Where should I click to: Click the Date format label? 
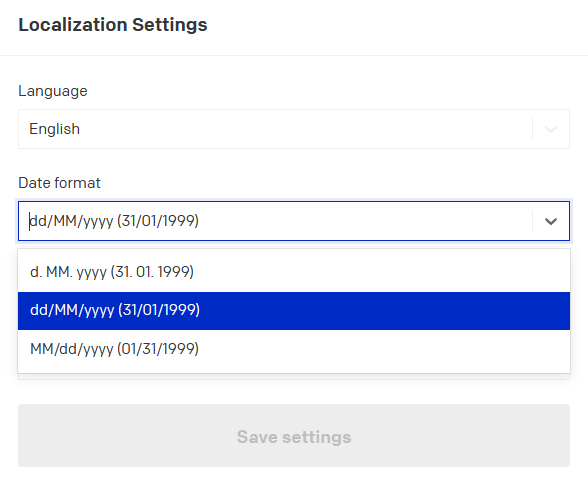pyautogui.click(x=59, y=183)
